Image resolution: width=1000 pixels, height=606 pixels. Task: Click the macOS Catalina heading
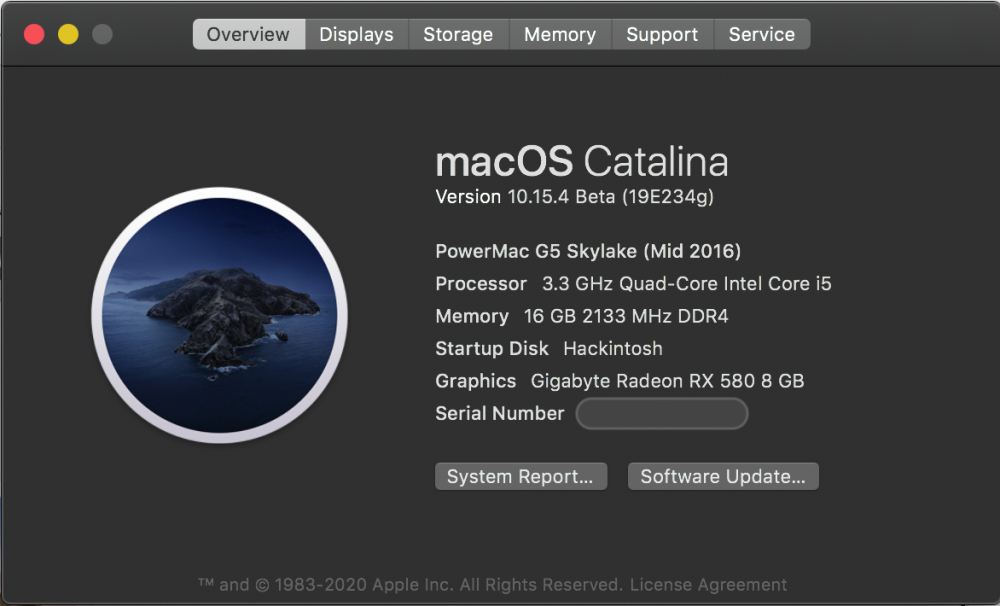[582, 161]
